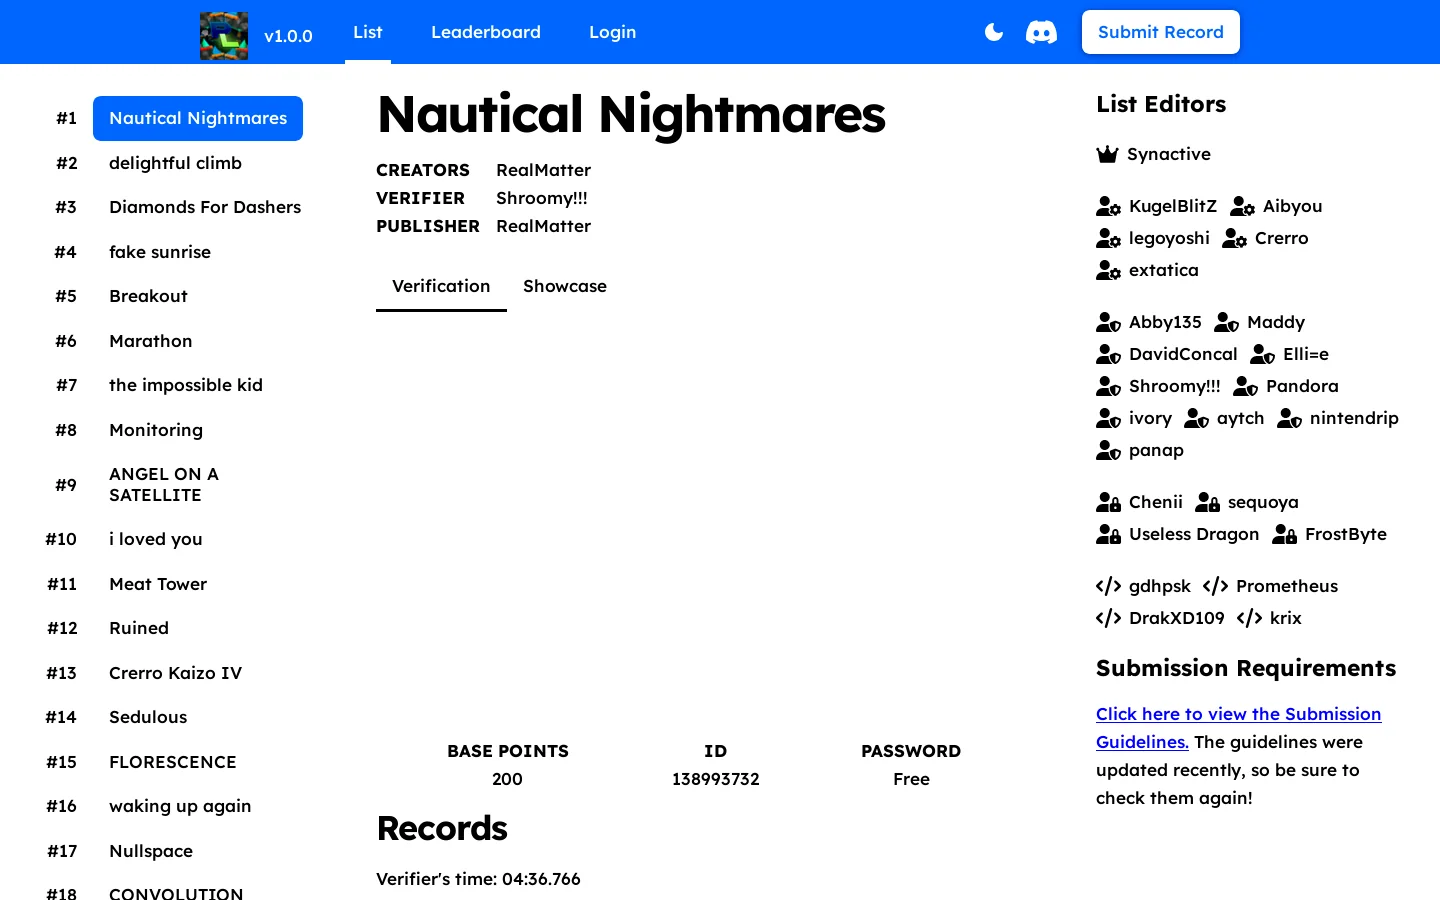1440x900 pixels.
Task: Open the List nav tab
Action: (368, 32)
